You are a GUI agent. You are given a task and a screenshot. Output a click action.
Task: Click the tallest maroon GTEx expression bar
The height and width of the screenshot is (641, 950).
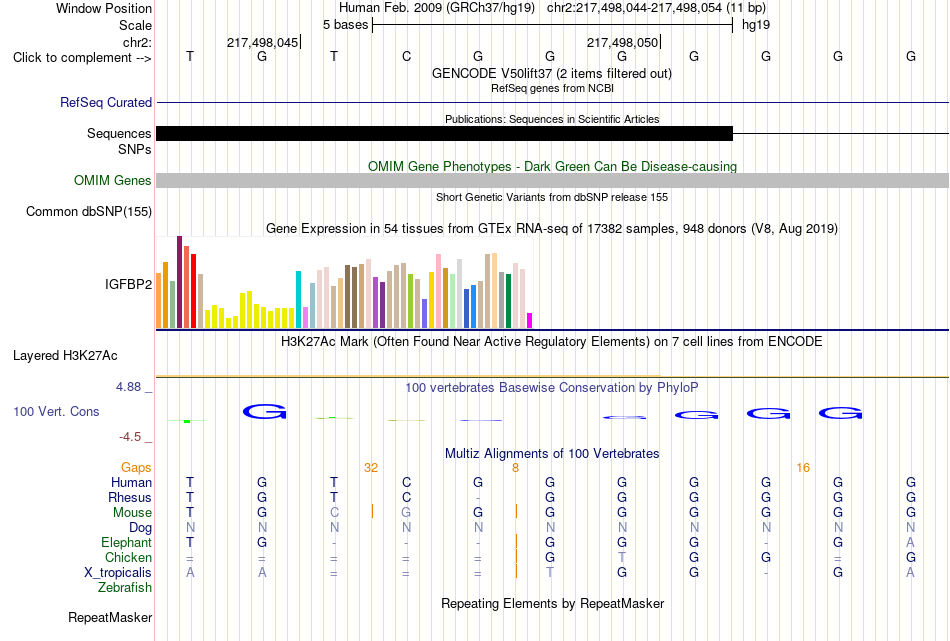(179, 282)
